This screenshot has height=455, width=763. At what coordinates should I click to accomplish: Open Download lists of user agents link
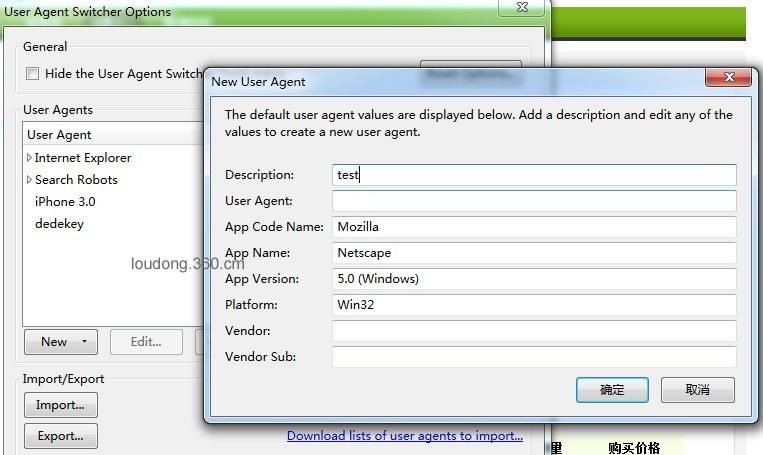pos(405,436)
